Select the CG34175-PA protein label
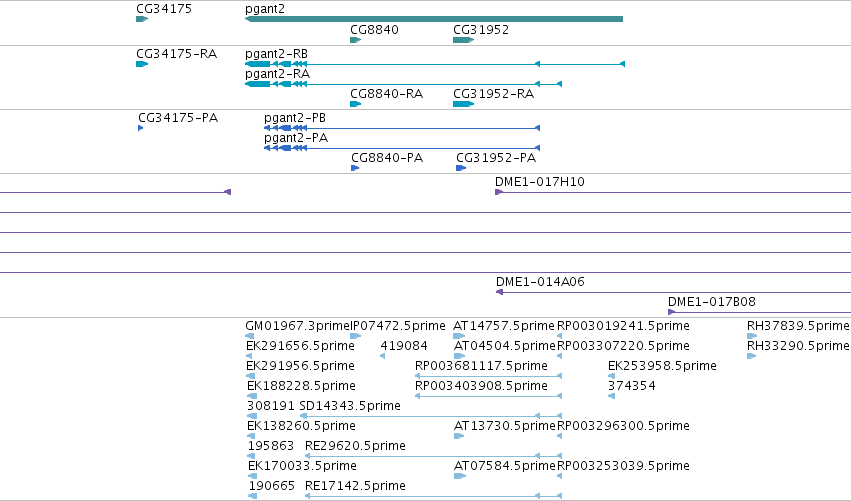Viewport: 851px width, 501px height. [x=178, y=118]
